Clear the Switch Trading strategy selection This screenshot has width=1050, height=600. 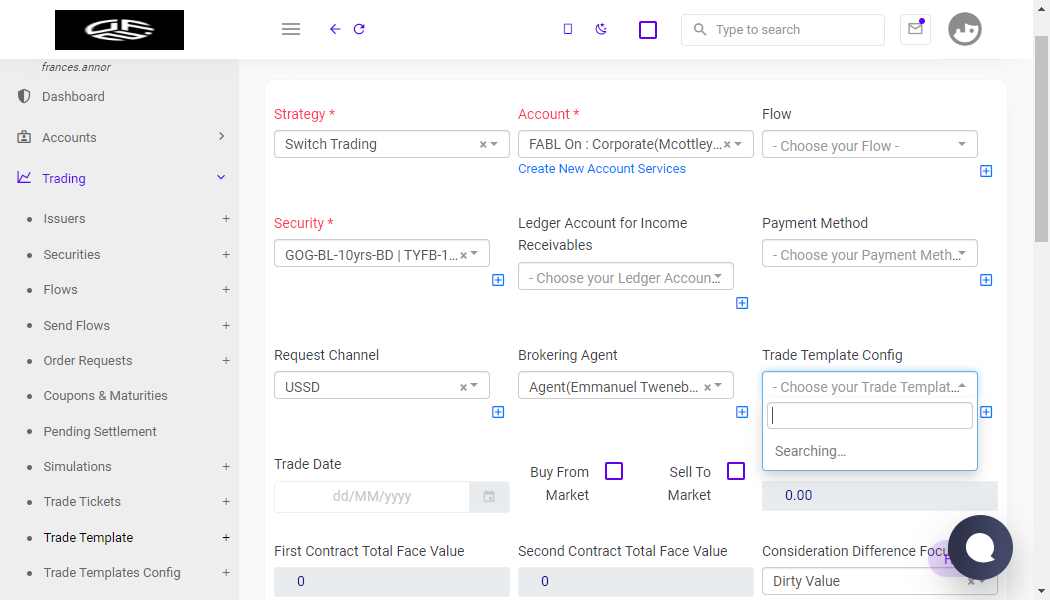[483, 145]
